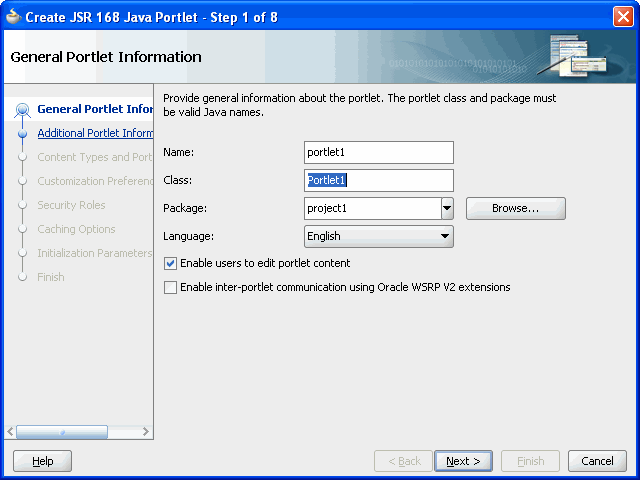Click the wizard banner portlet pages image

tap(572, 56)
